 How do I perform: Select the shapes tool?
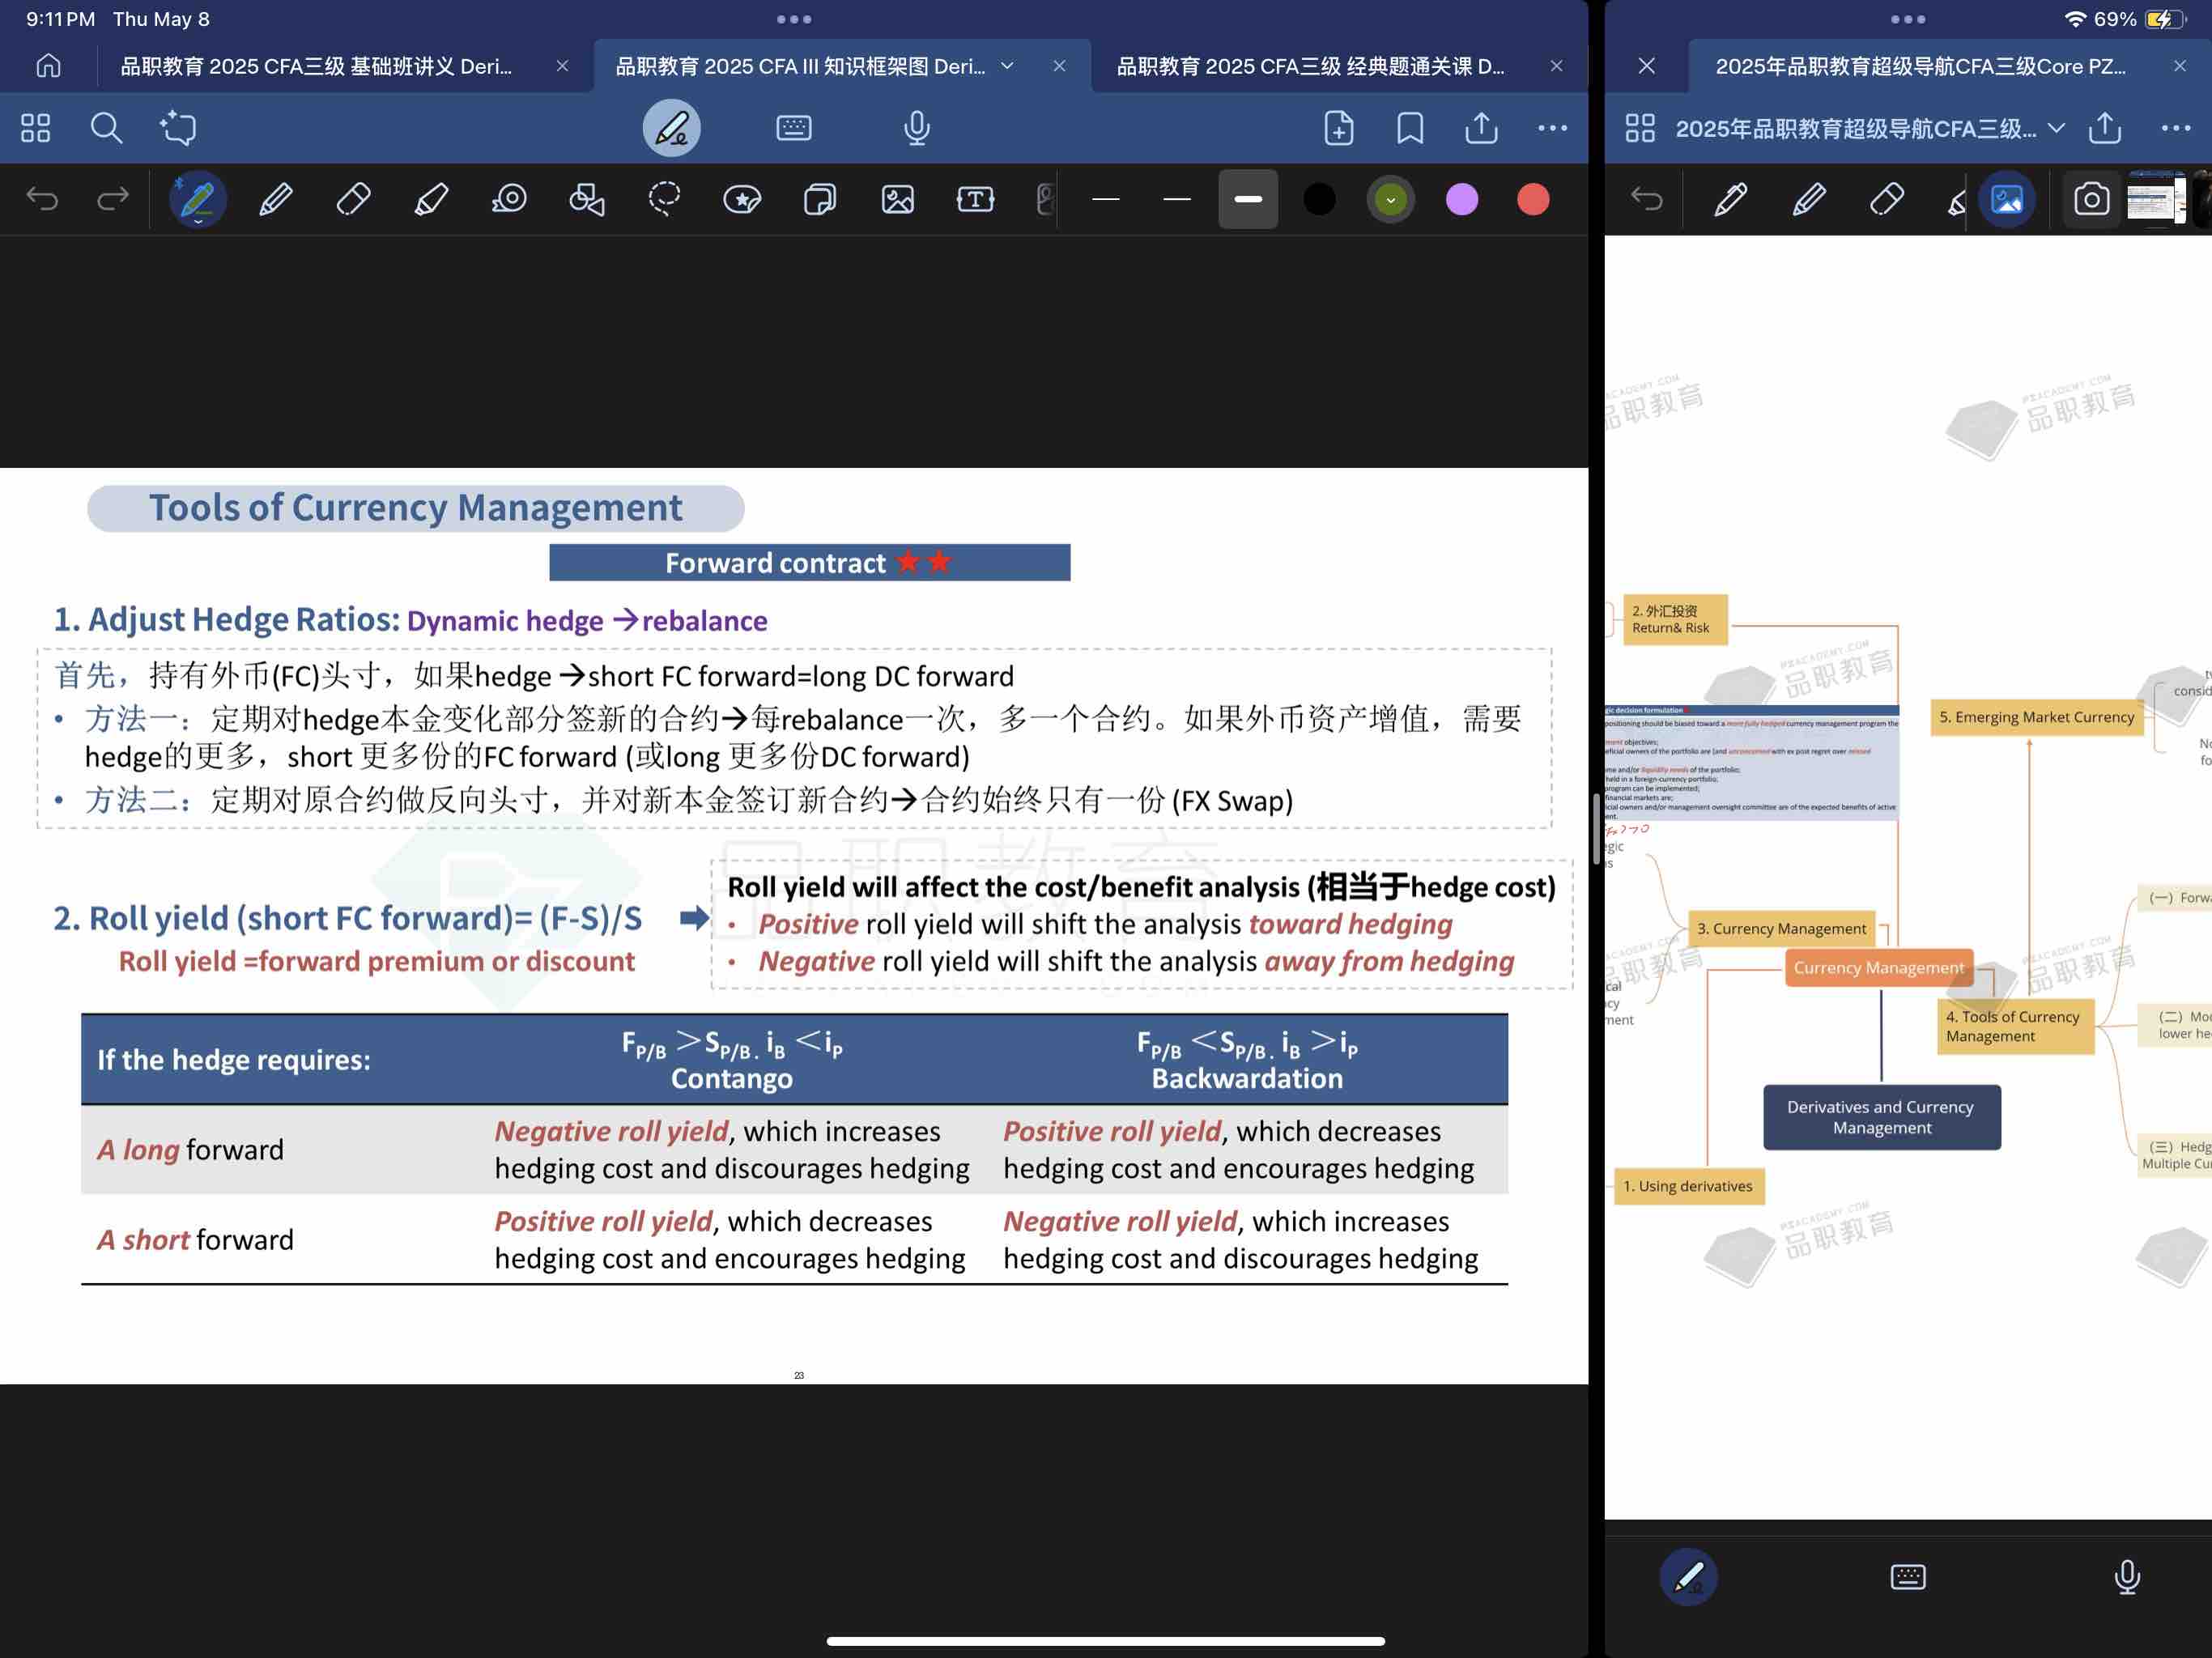pyautogui.click(x=587, y=199)
